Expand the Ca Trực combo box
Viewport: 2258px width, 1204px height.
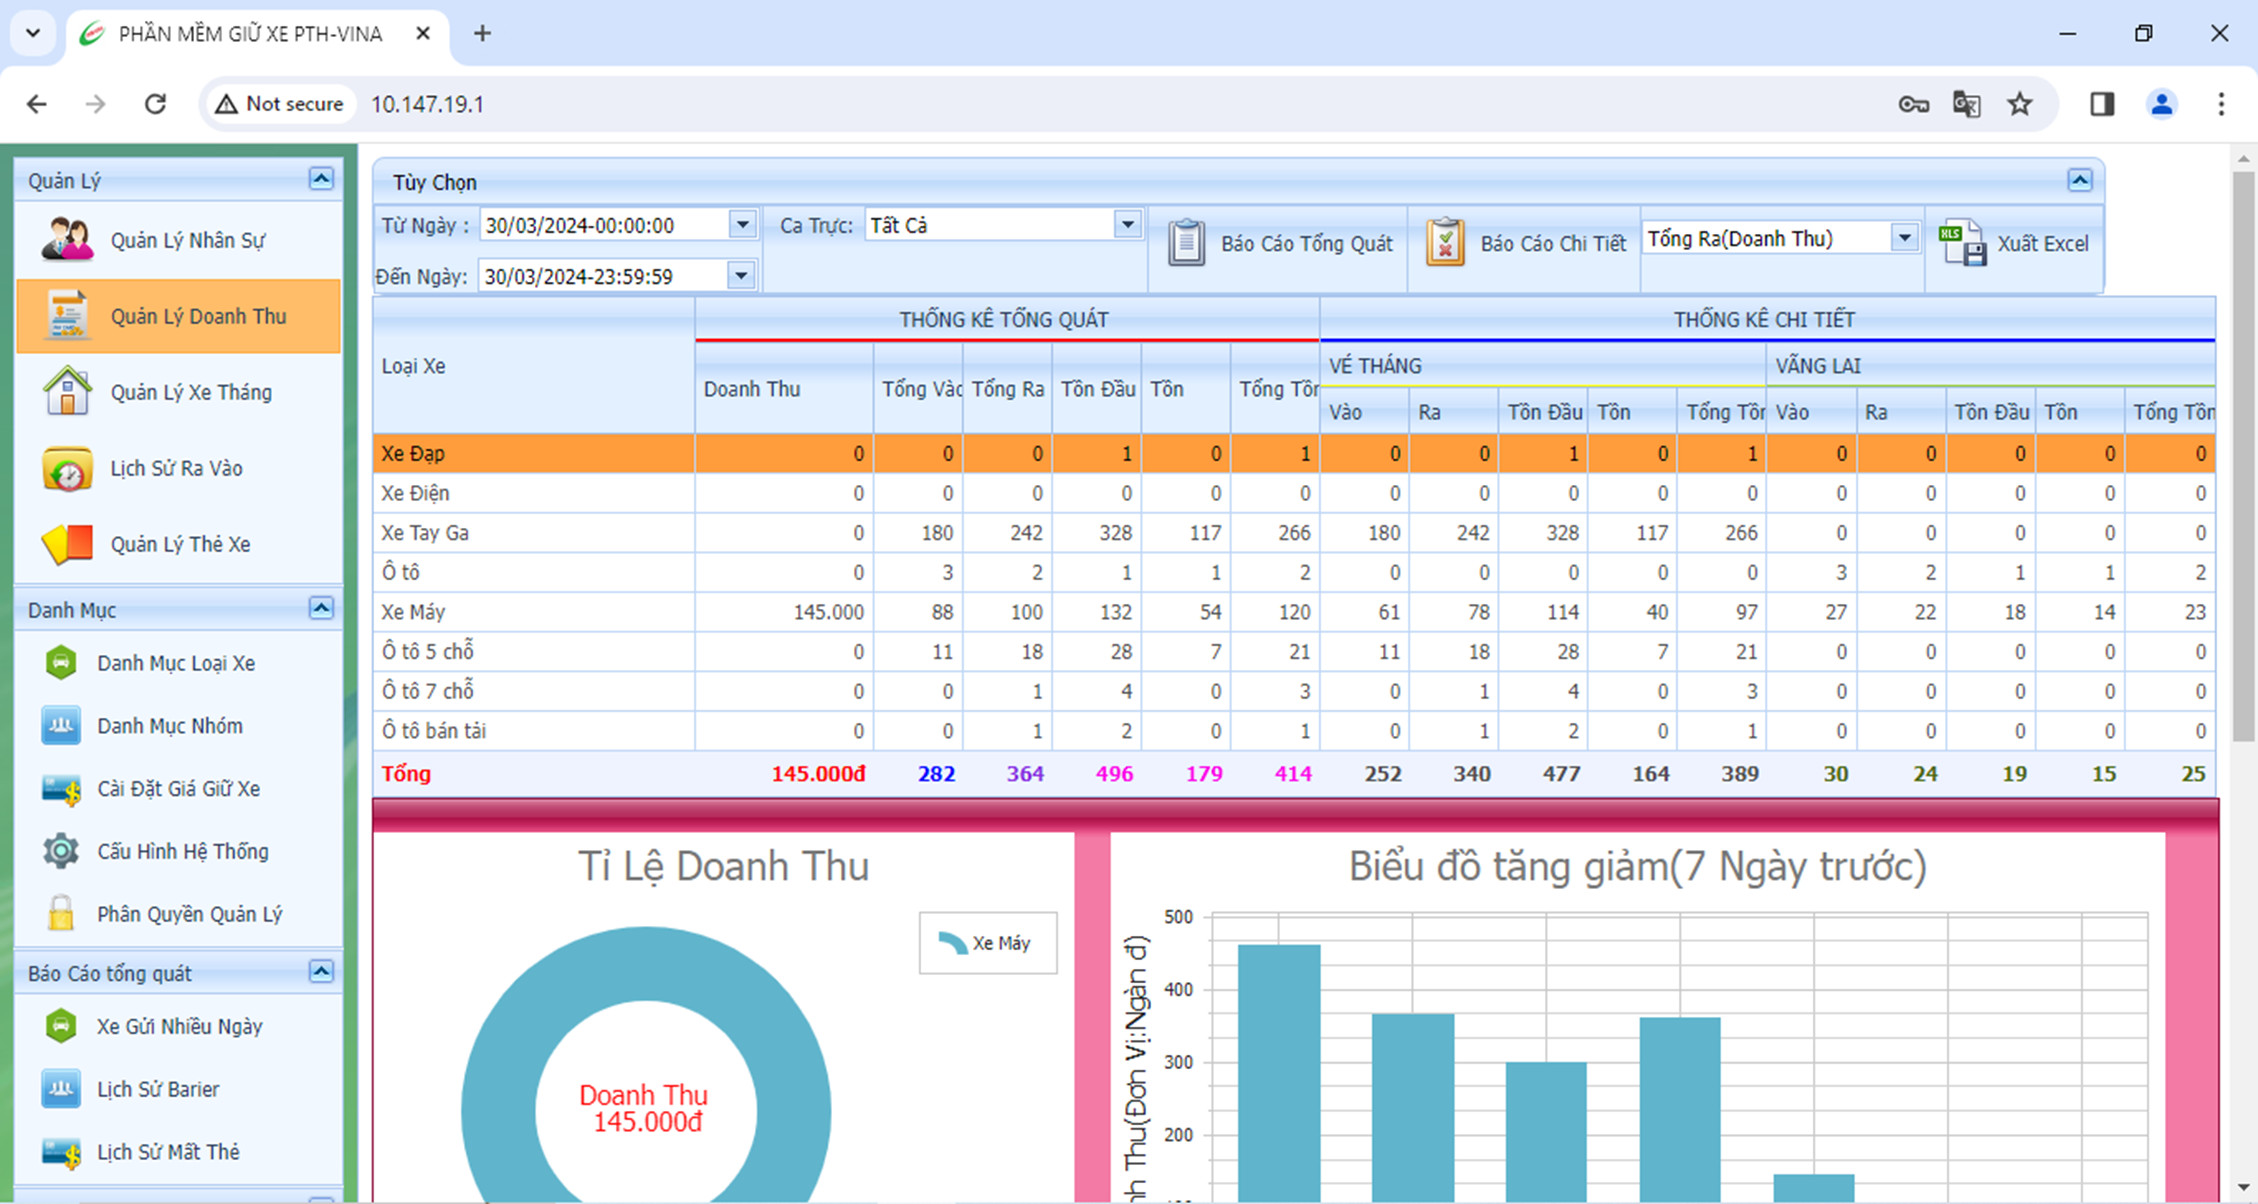tap(1127, 225)
